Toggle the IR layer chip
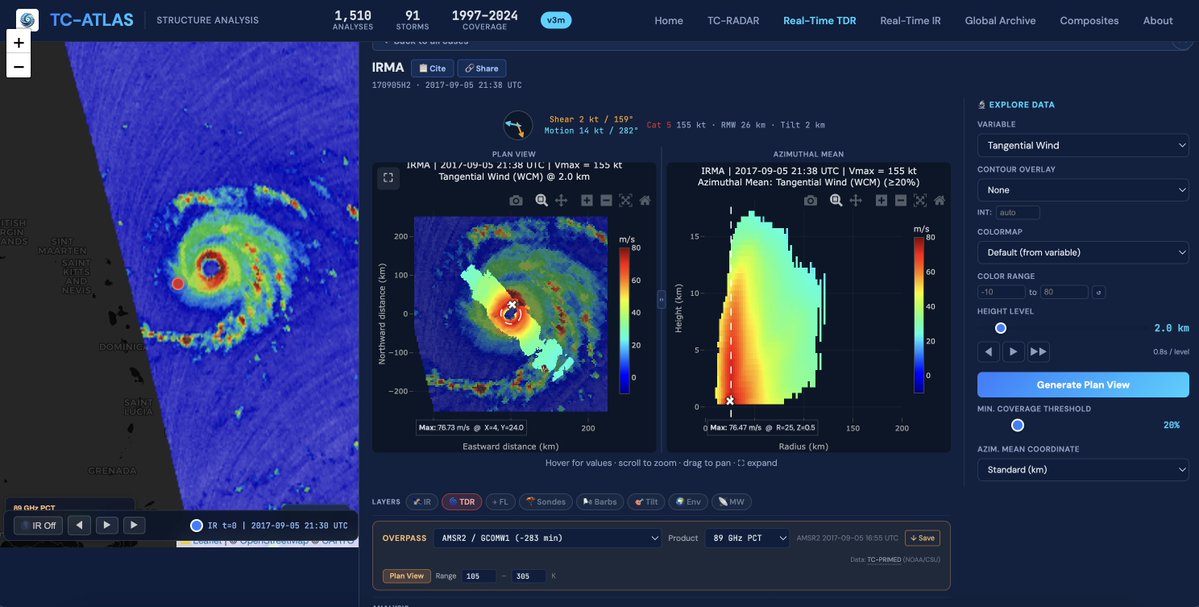1199x607 pixels. tap(421, 502)
